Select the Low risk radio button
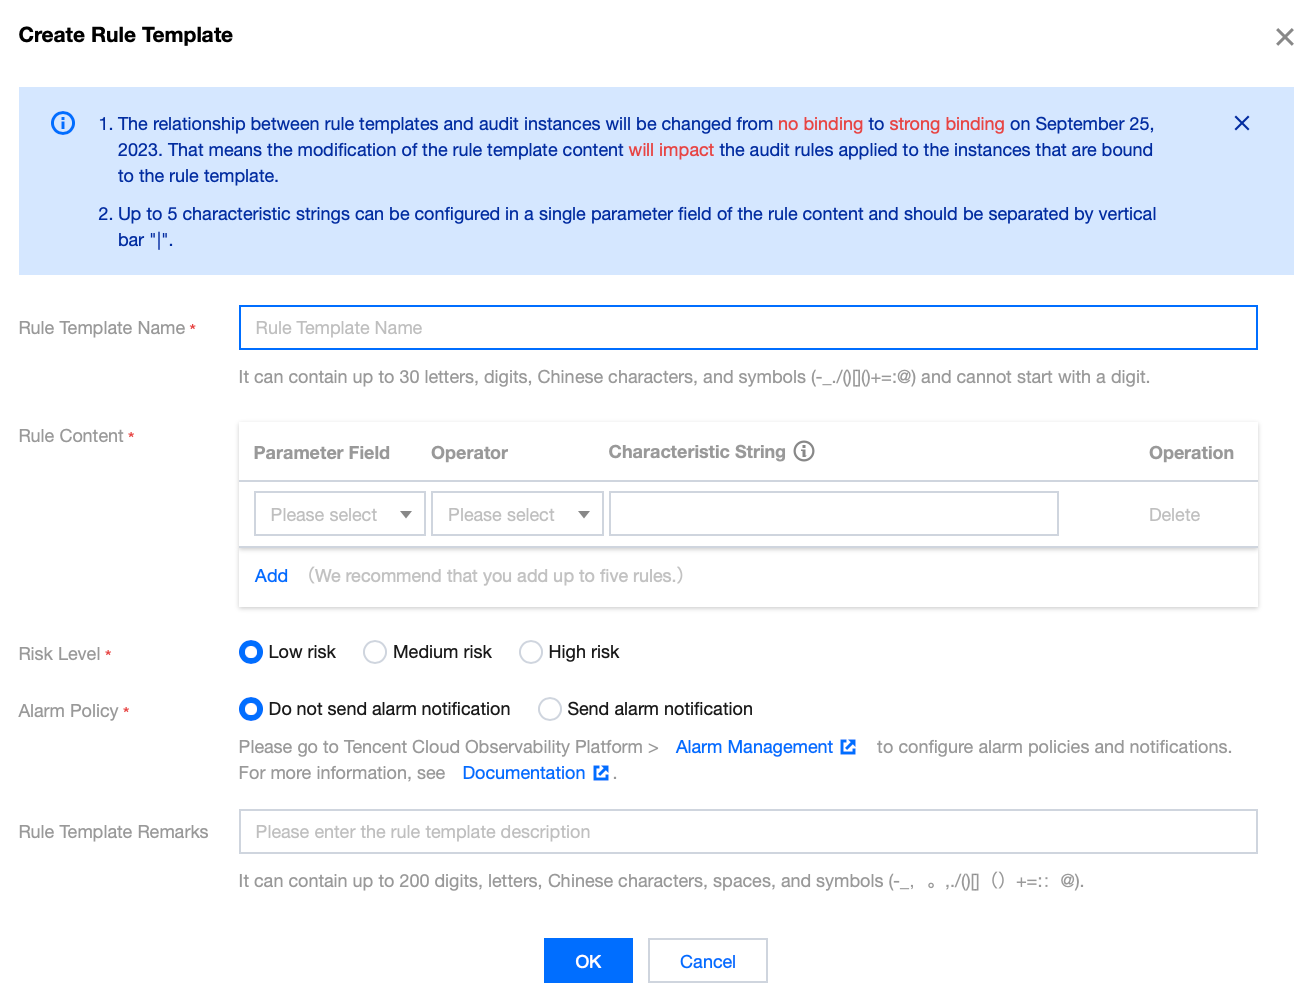 (251, 652)
